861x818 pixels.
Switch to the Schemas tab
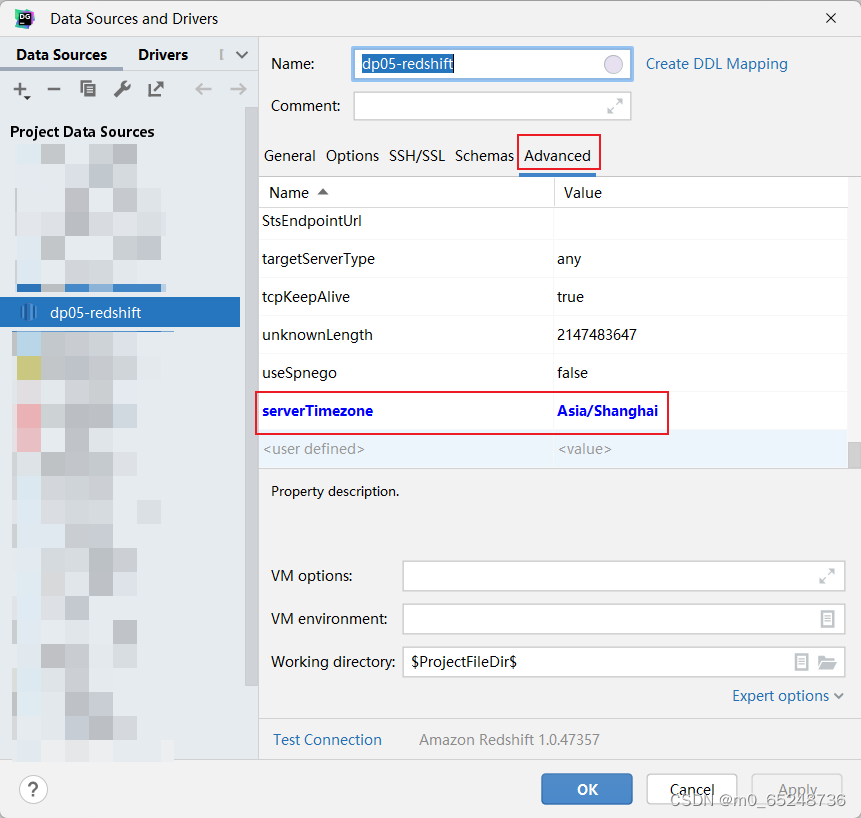pos(484,156)
